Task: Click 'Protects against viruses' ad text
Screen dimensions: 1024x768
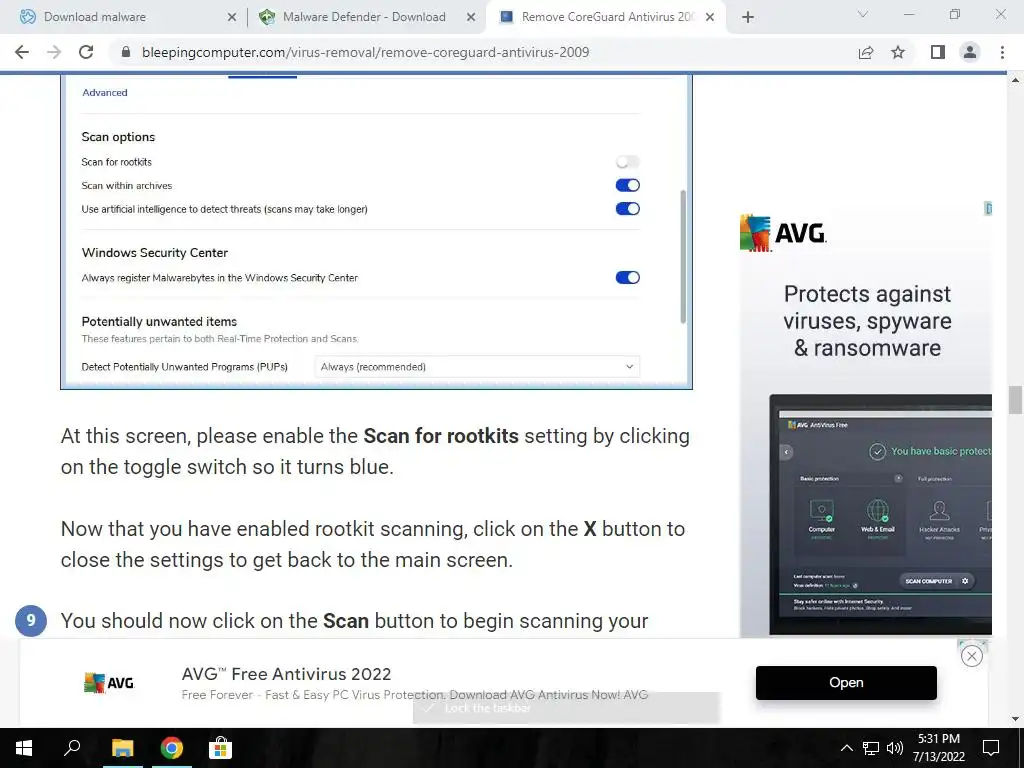Action: [867, 321]
